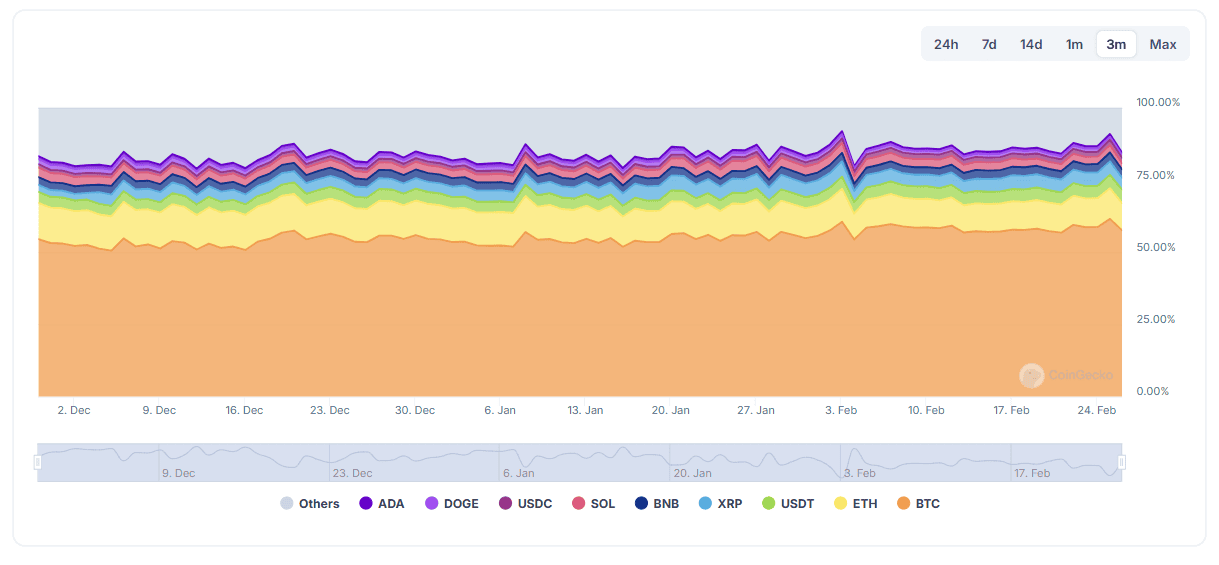
Task: Toggle XRP legend item
Action: click(x=721, y=504)
